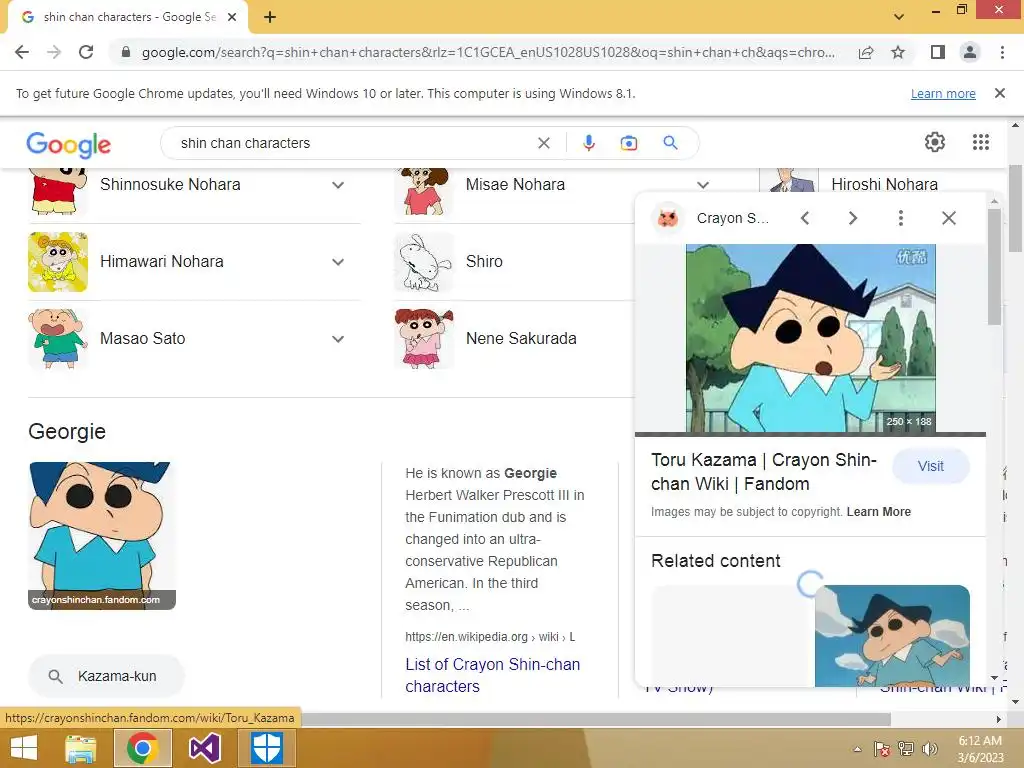Select Shiro character entry

point(484,261)
